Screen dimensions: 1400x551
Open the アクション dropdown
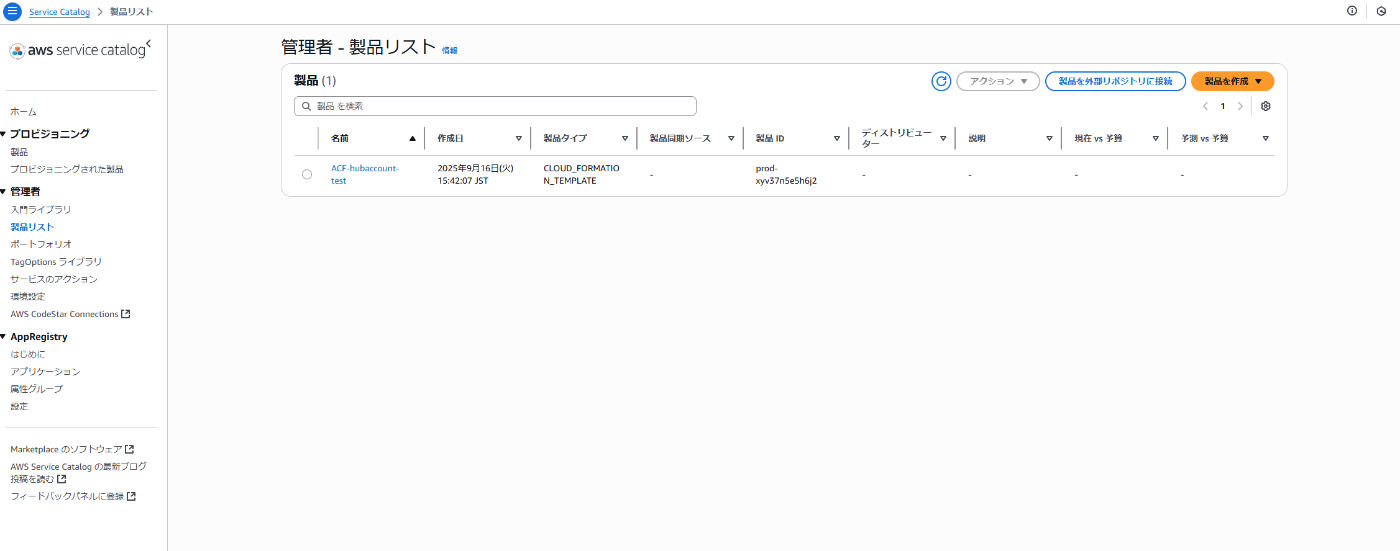[x=998, y=81]
